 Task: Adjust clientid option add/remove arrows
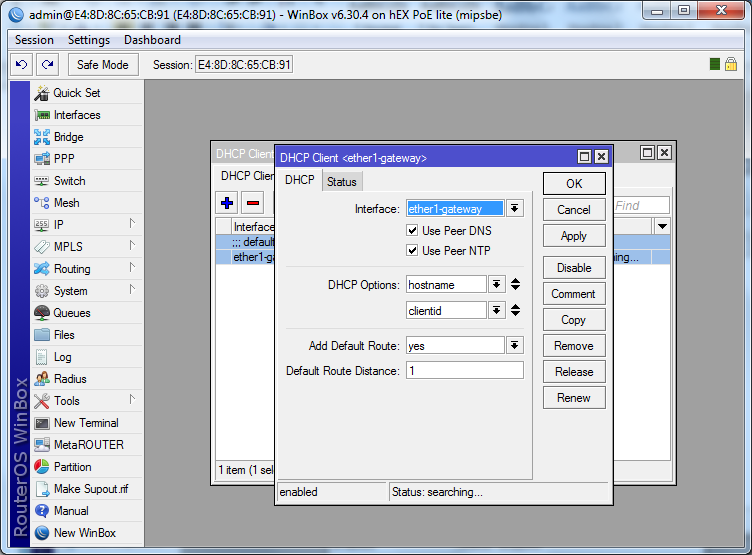(x=516, y=310)
